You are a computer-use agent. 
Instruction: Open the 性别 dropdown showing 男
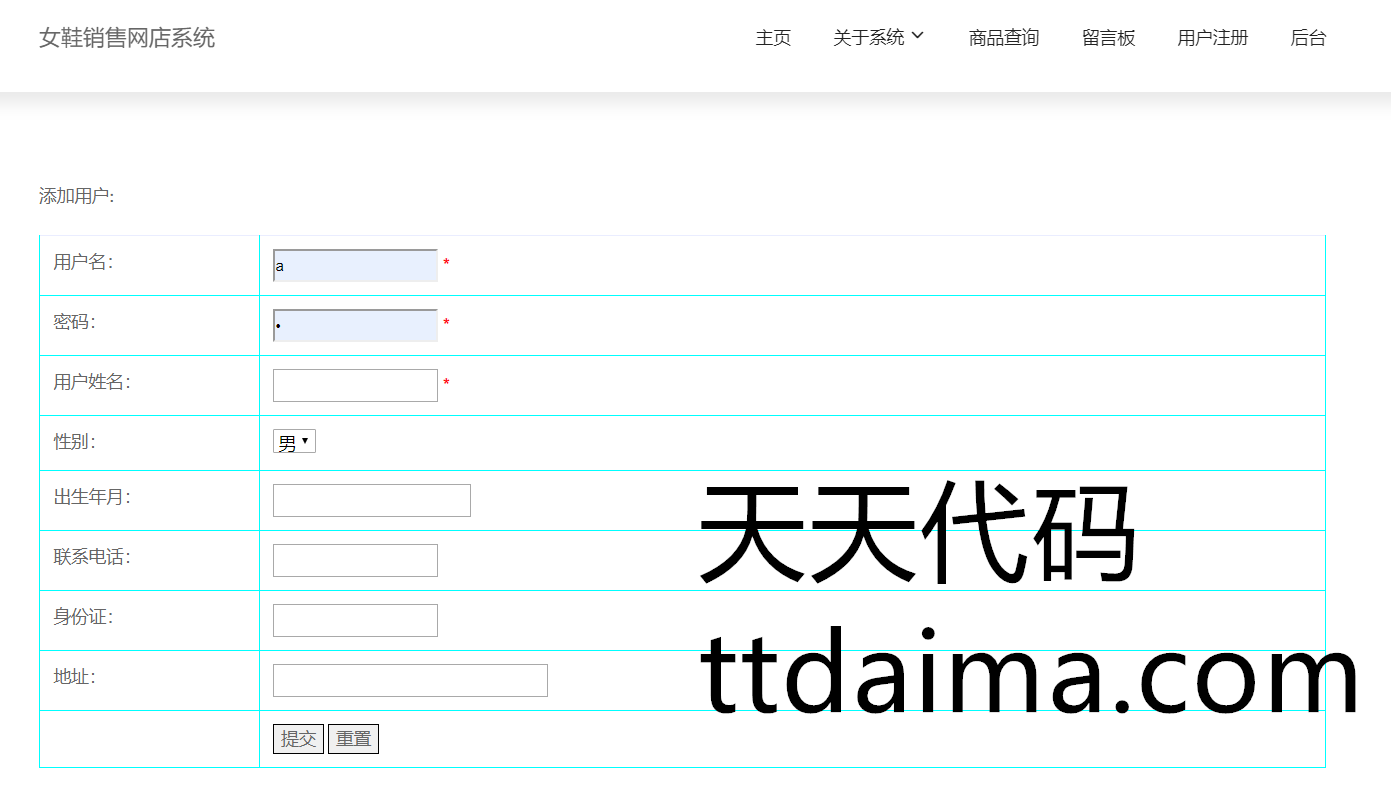pos(294,442)
